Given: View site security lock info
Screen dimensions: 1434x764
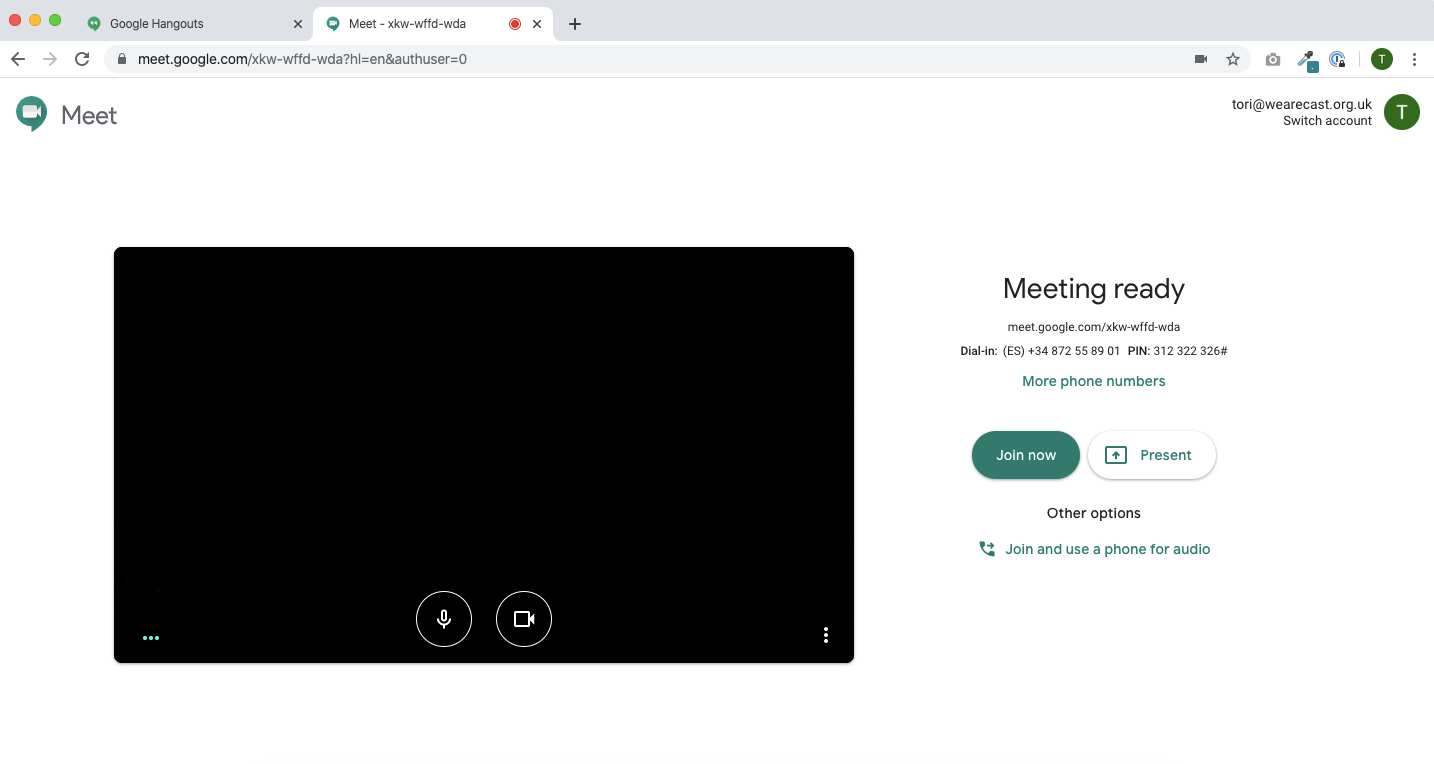Looking at the screenshot, I should pyautogui.click(x=122, y=59).
